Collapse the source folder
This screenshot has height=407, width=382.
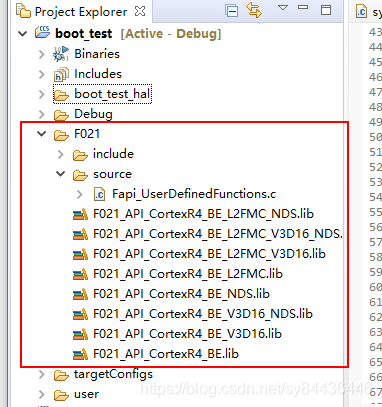[61, 174]
